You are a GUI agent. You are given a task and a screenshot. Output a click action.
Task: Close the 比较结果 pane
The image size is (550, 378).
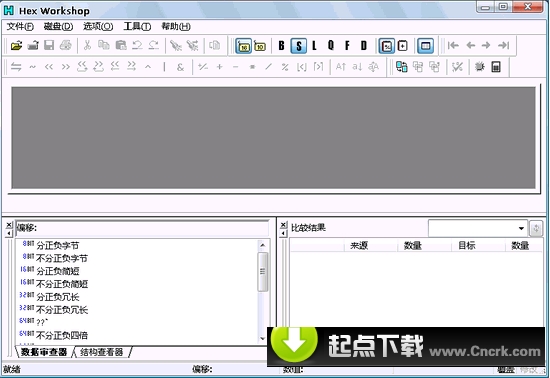[x=283, y=225]
